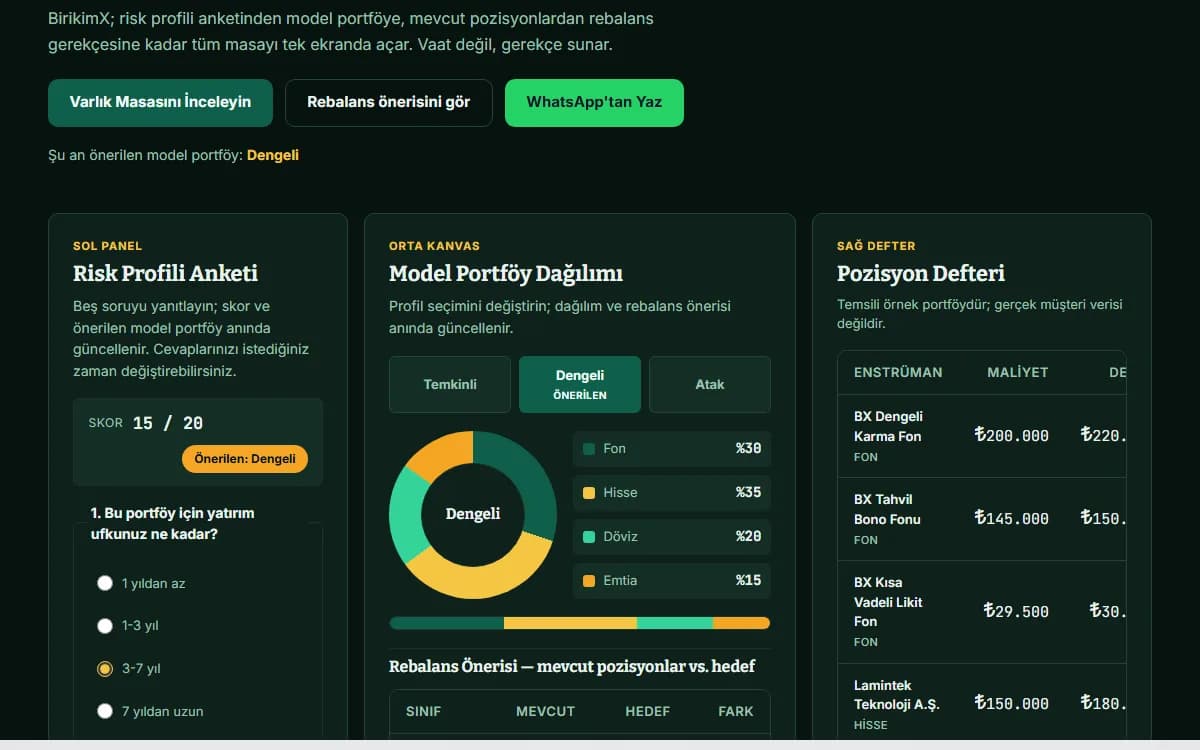This screenshot has width=1200, height=750.
Task: Switch to the Atak profile tab
Action: pyautogui.click(x=710, y=384)
